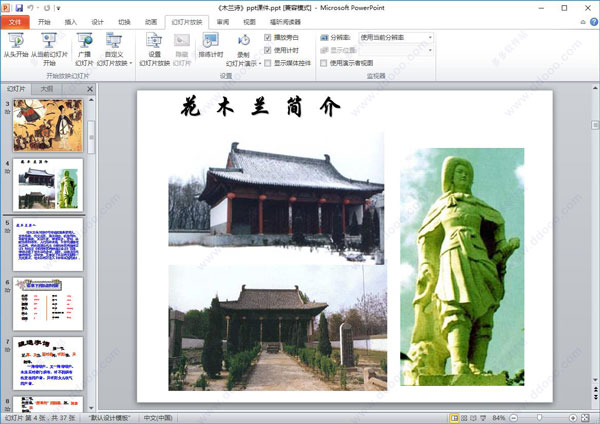The height and width of the screenshot is (424, 600).
Task: Open Customize Quick Access Toolbar arrow
Action: pyautogui.click(x=58, y=8)
